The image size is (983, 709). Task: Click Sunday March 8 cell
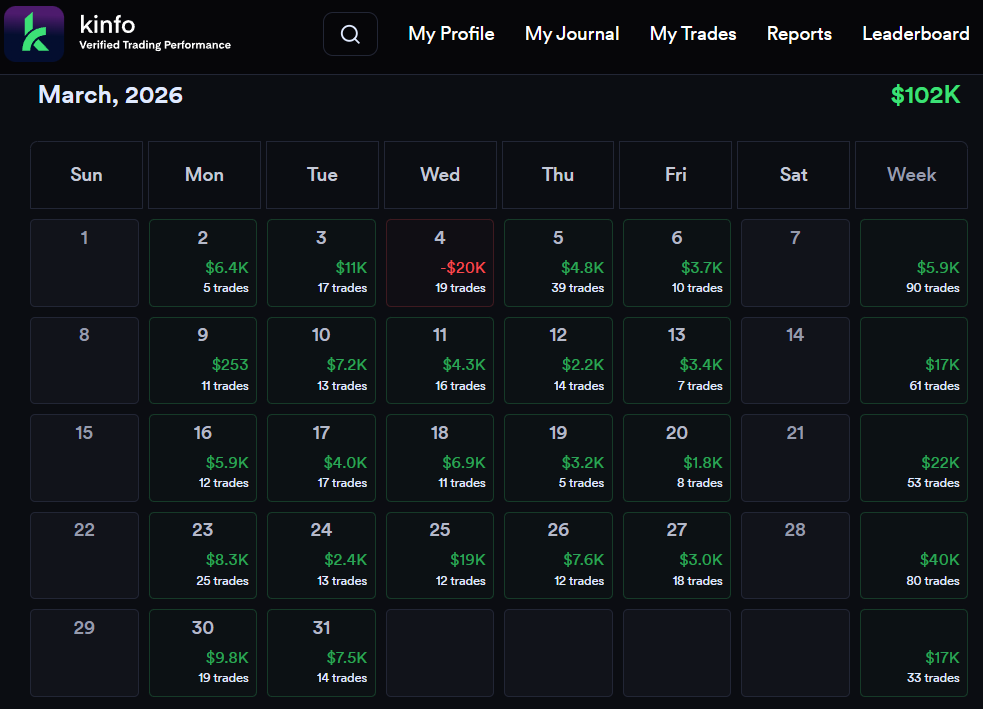tap(85, 360)
